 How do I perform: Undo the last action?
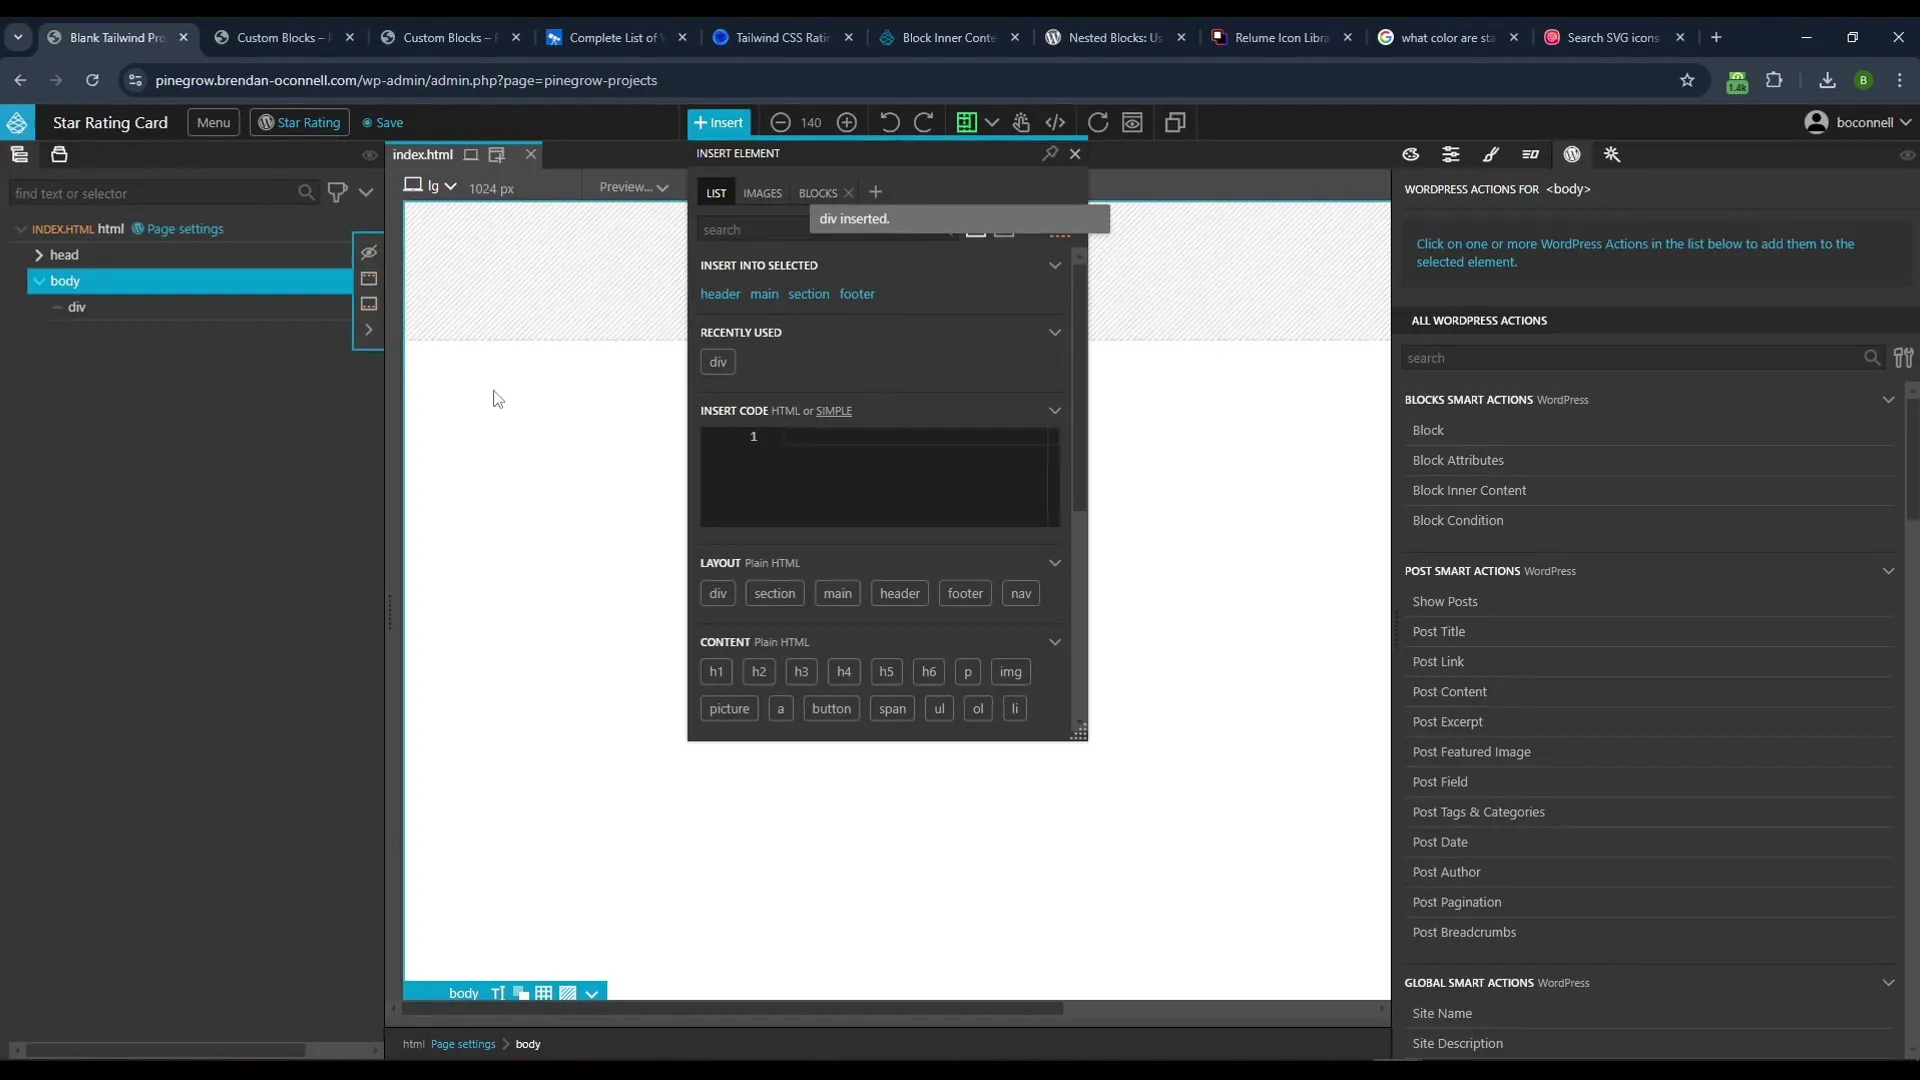[x=889, y=122]
